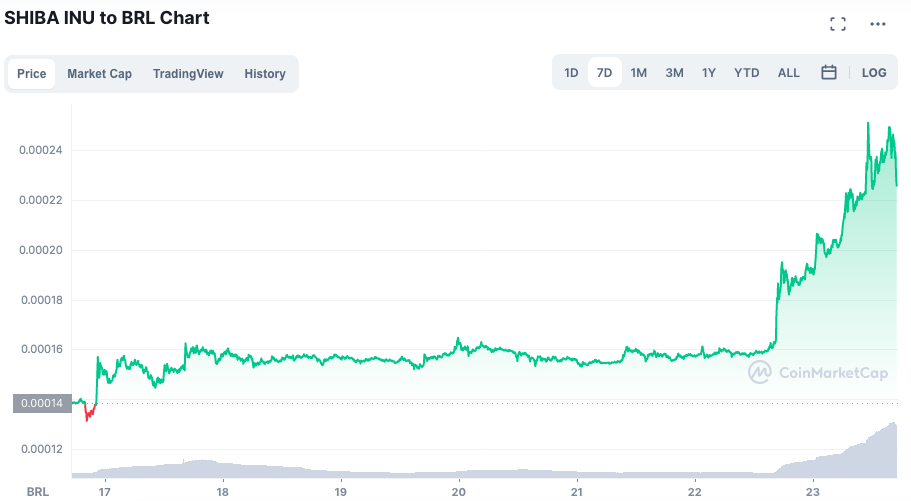Open the three-dot more options menu
The height and width of the screenshot is (501, 911).
(877, 24)
